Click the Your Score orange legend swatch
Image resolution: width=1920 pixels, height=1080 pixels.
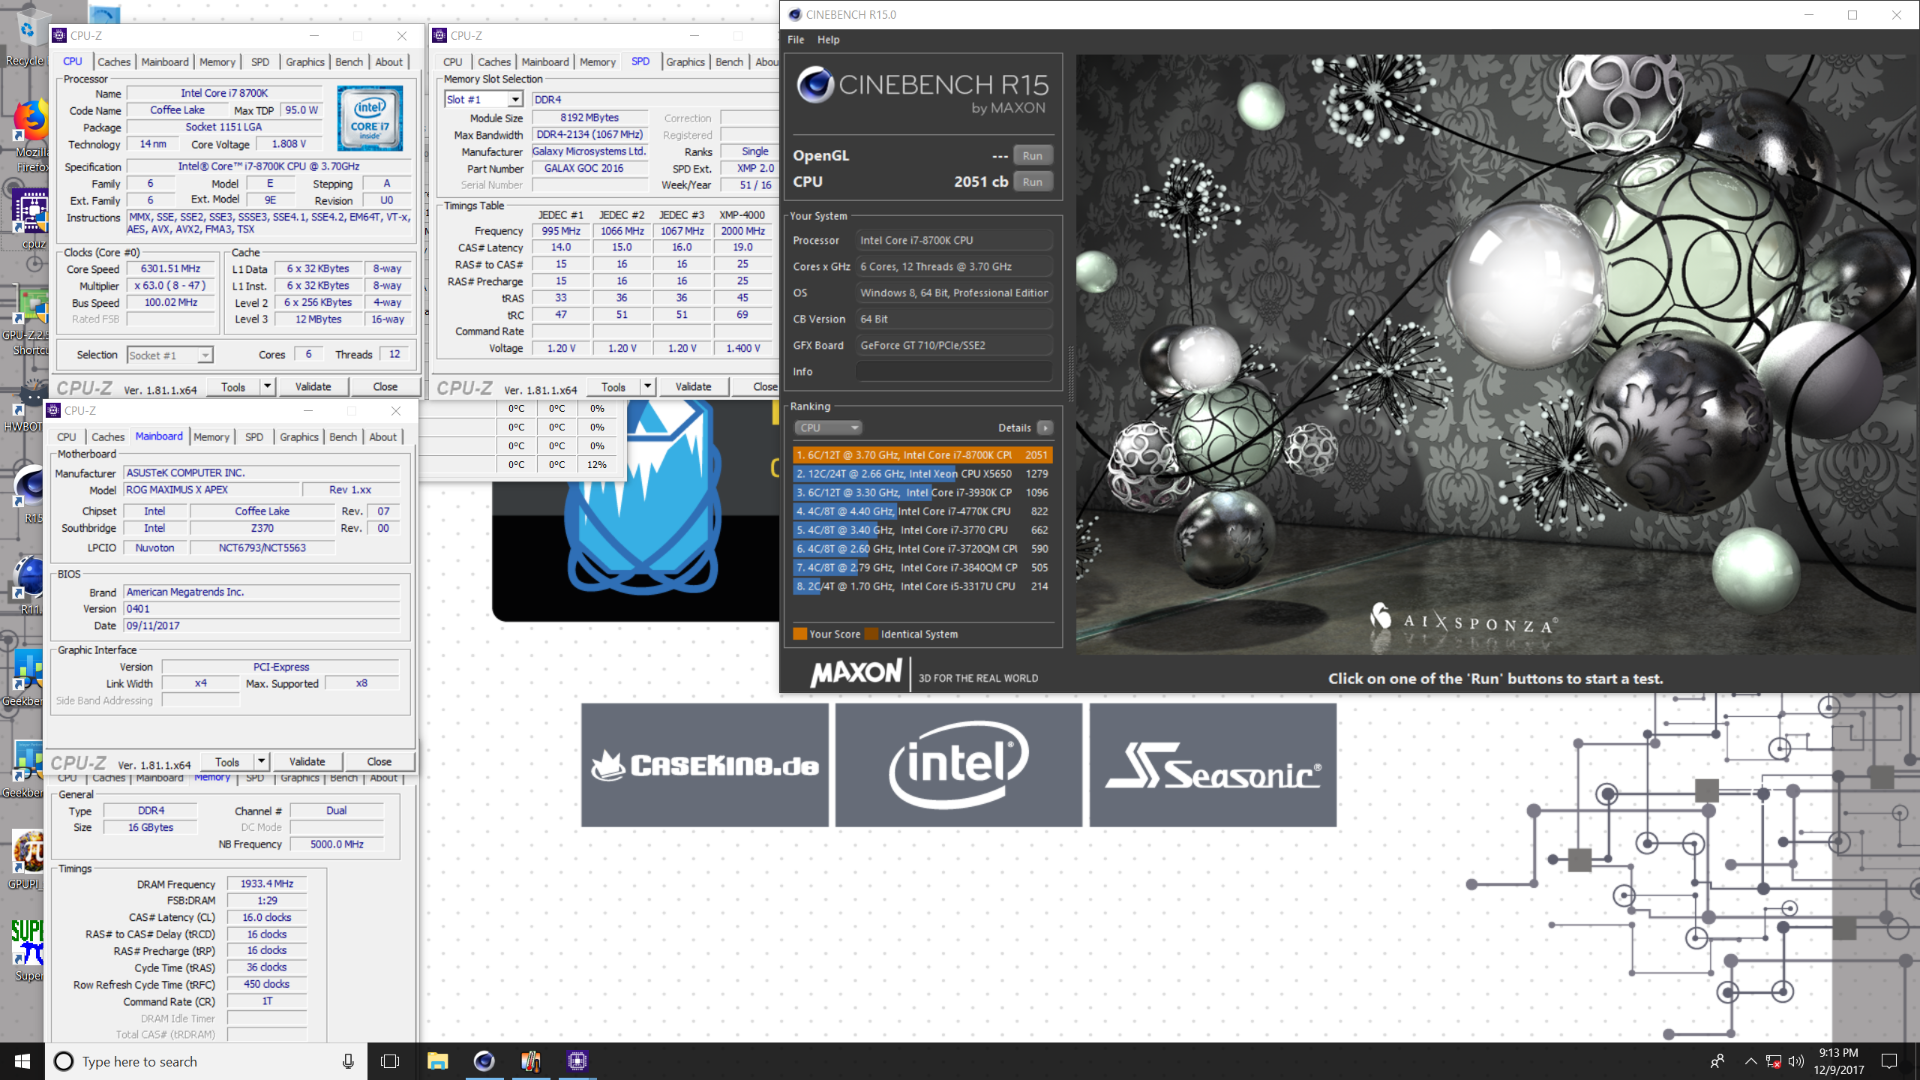[x=800, y=634]
